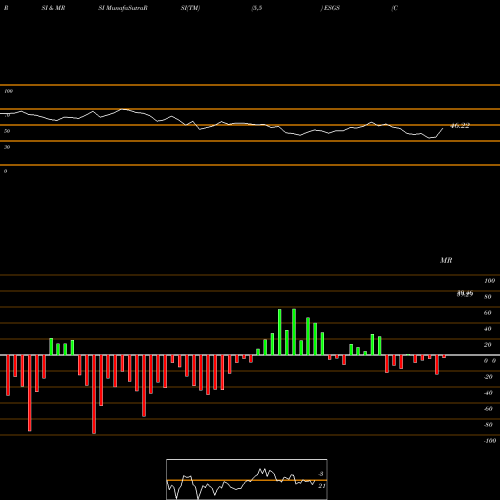The height and width of the screenshot is (500, 500).
Task: Click the MR axis label -60
Action: (x=488, y=409)
